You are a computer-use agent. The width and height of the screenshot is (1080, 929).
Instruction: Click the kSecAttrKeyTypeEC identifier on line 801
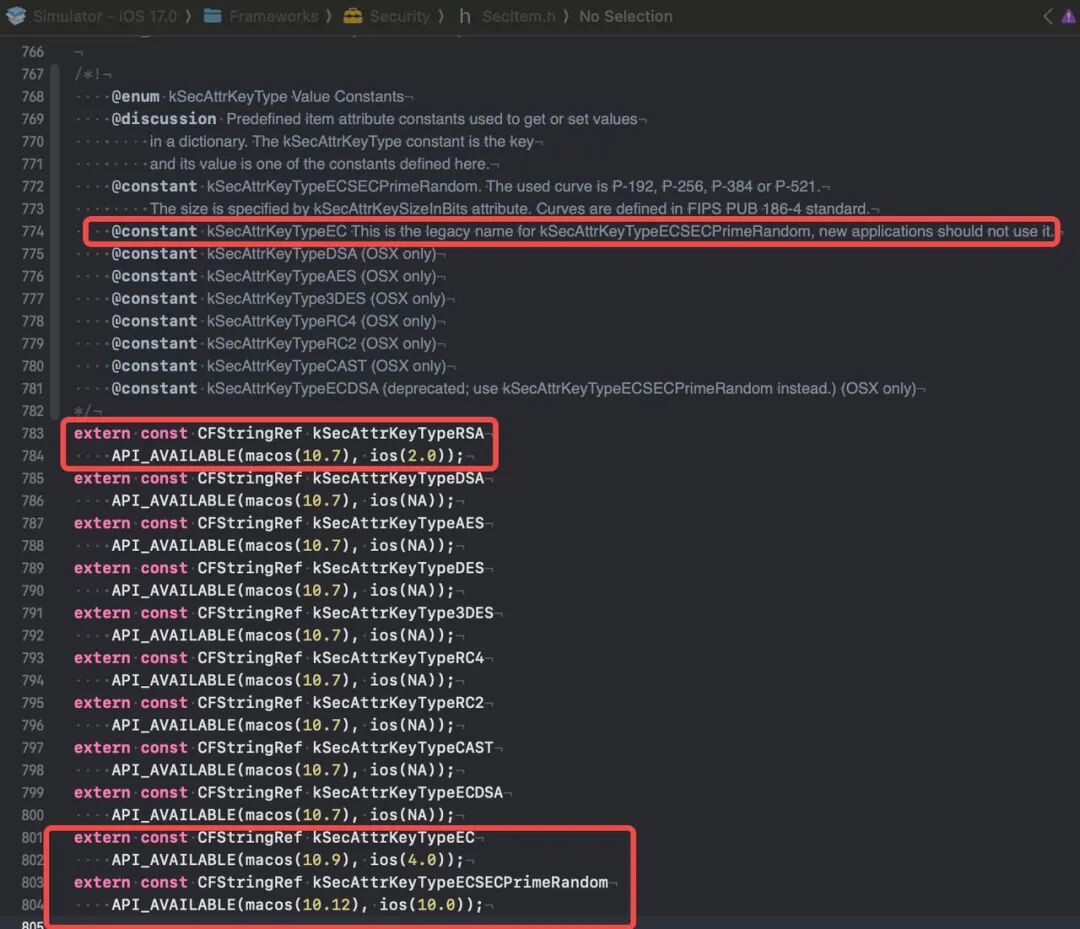393,837
